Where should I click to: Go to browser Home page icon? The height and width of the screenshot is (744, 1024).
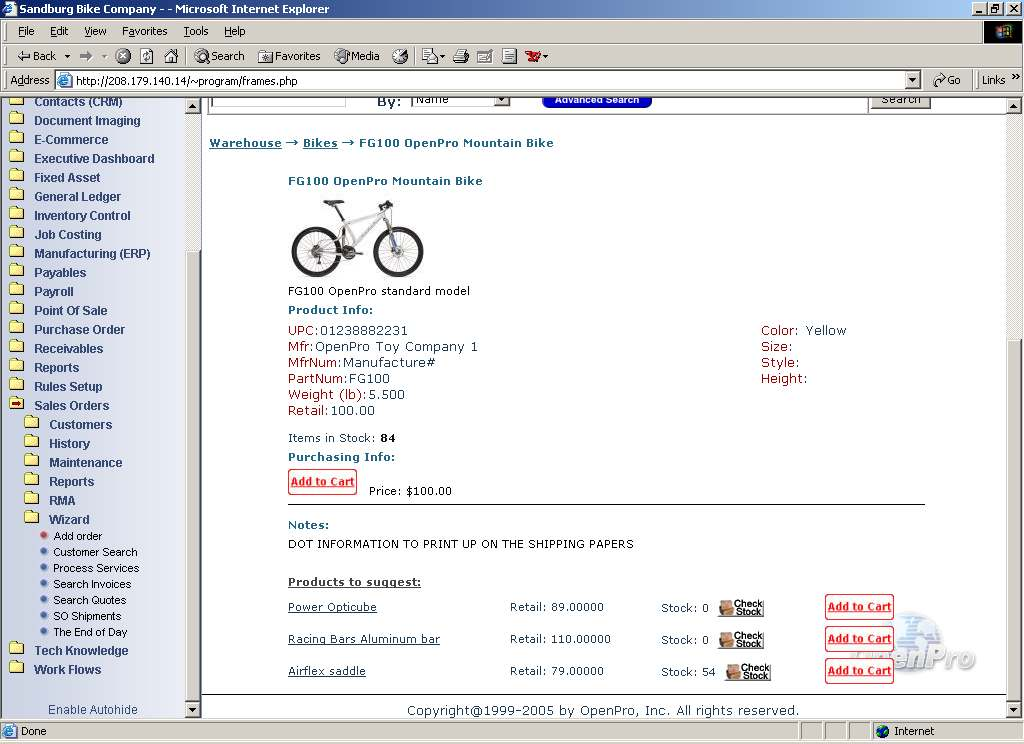click(x=171, y=56)
